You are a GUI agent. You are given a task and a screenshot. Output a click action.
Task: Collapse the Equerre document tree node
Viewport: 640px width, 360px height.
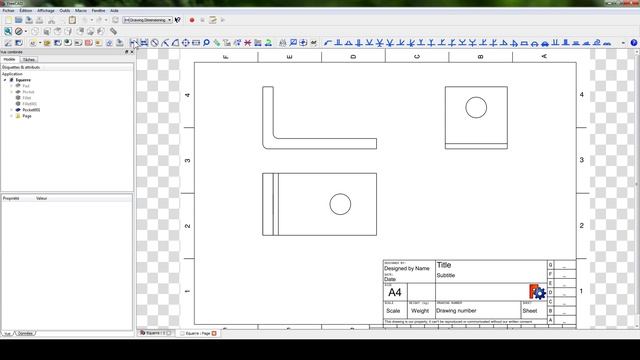5,80
